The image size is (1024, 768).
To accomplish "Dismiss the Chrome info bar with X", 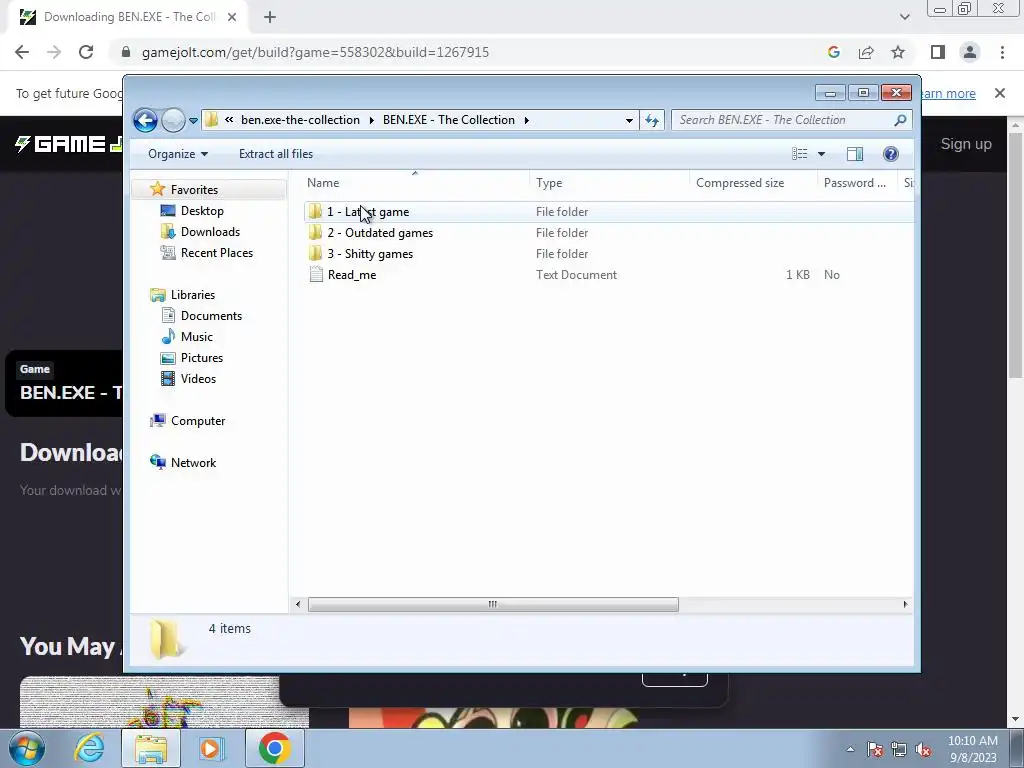I will 1000,93.
